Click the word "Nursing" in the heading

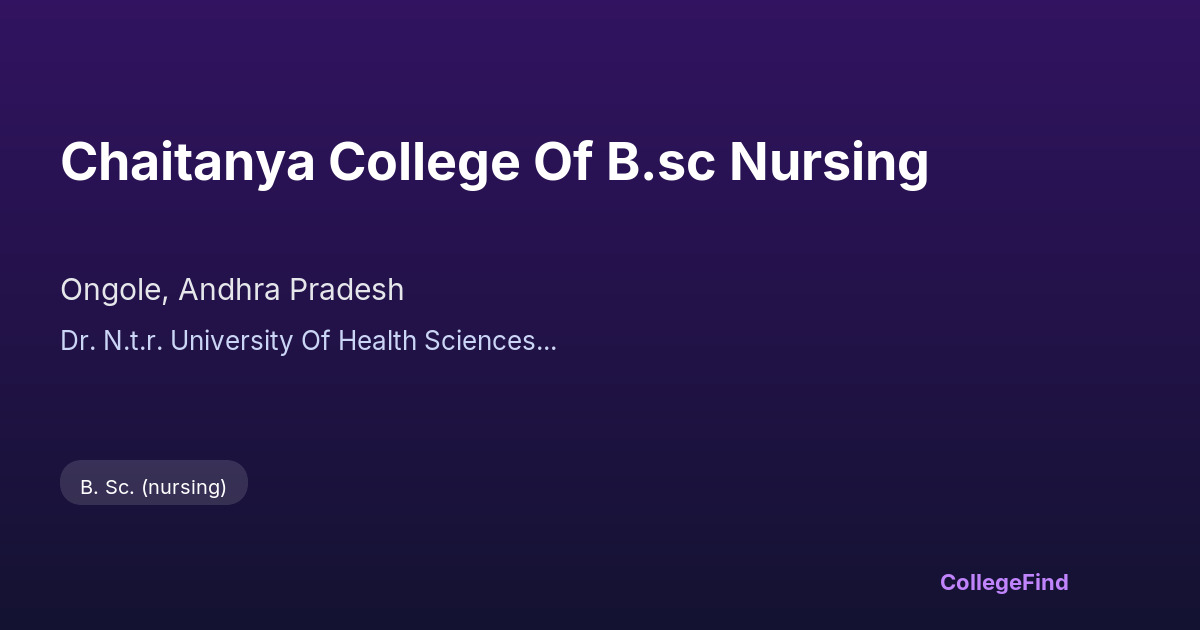tap(828, 162)
